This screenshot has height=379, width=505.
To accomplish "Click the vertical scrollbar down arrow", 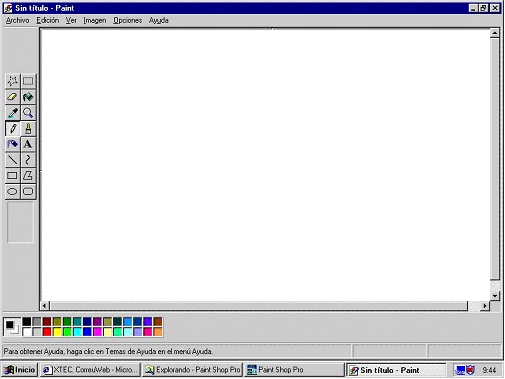I will pos(495,296).
